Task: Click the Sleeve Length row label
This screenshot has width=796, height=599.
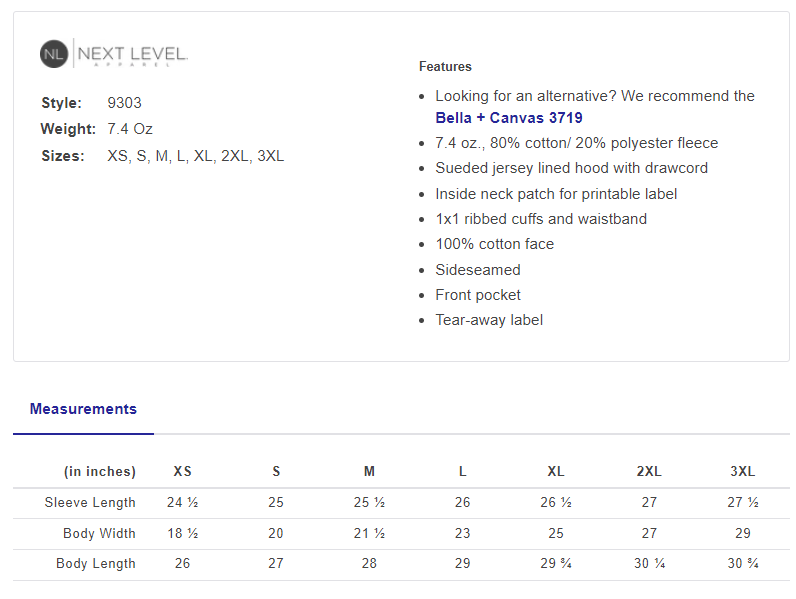Action: tap(90, 503)
